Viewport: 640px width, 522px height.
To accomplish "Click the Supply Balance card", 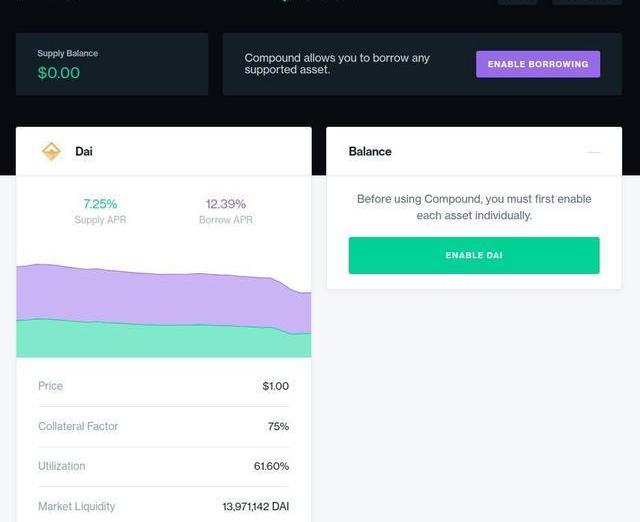I will (x=112, y=64).
